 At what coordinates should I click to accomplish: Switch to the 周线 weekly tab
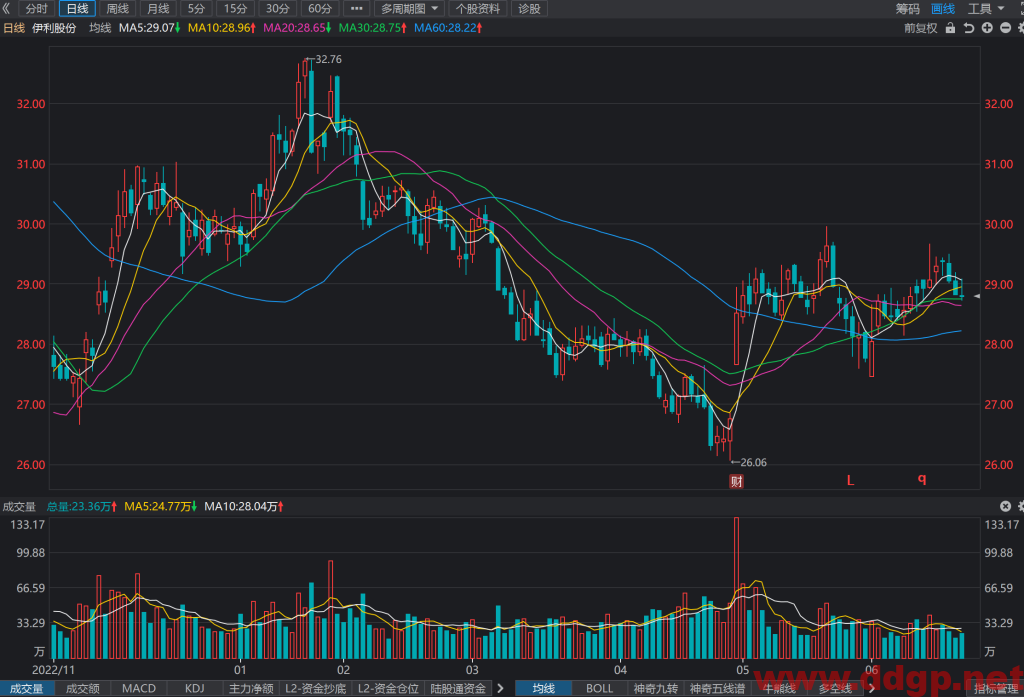[118, 8]
